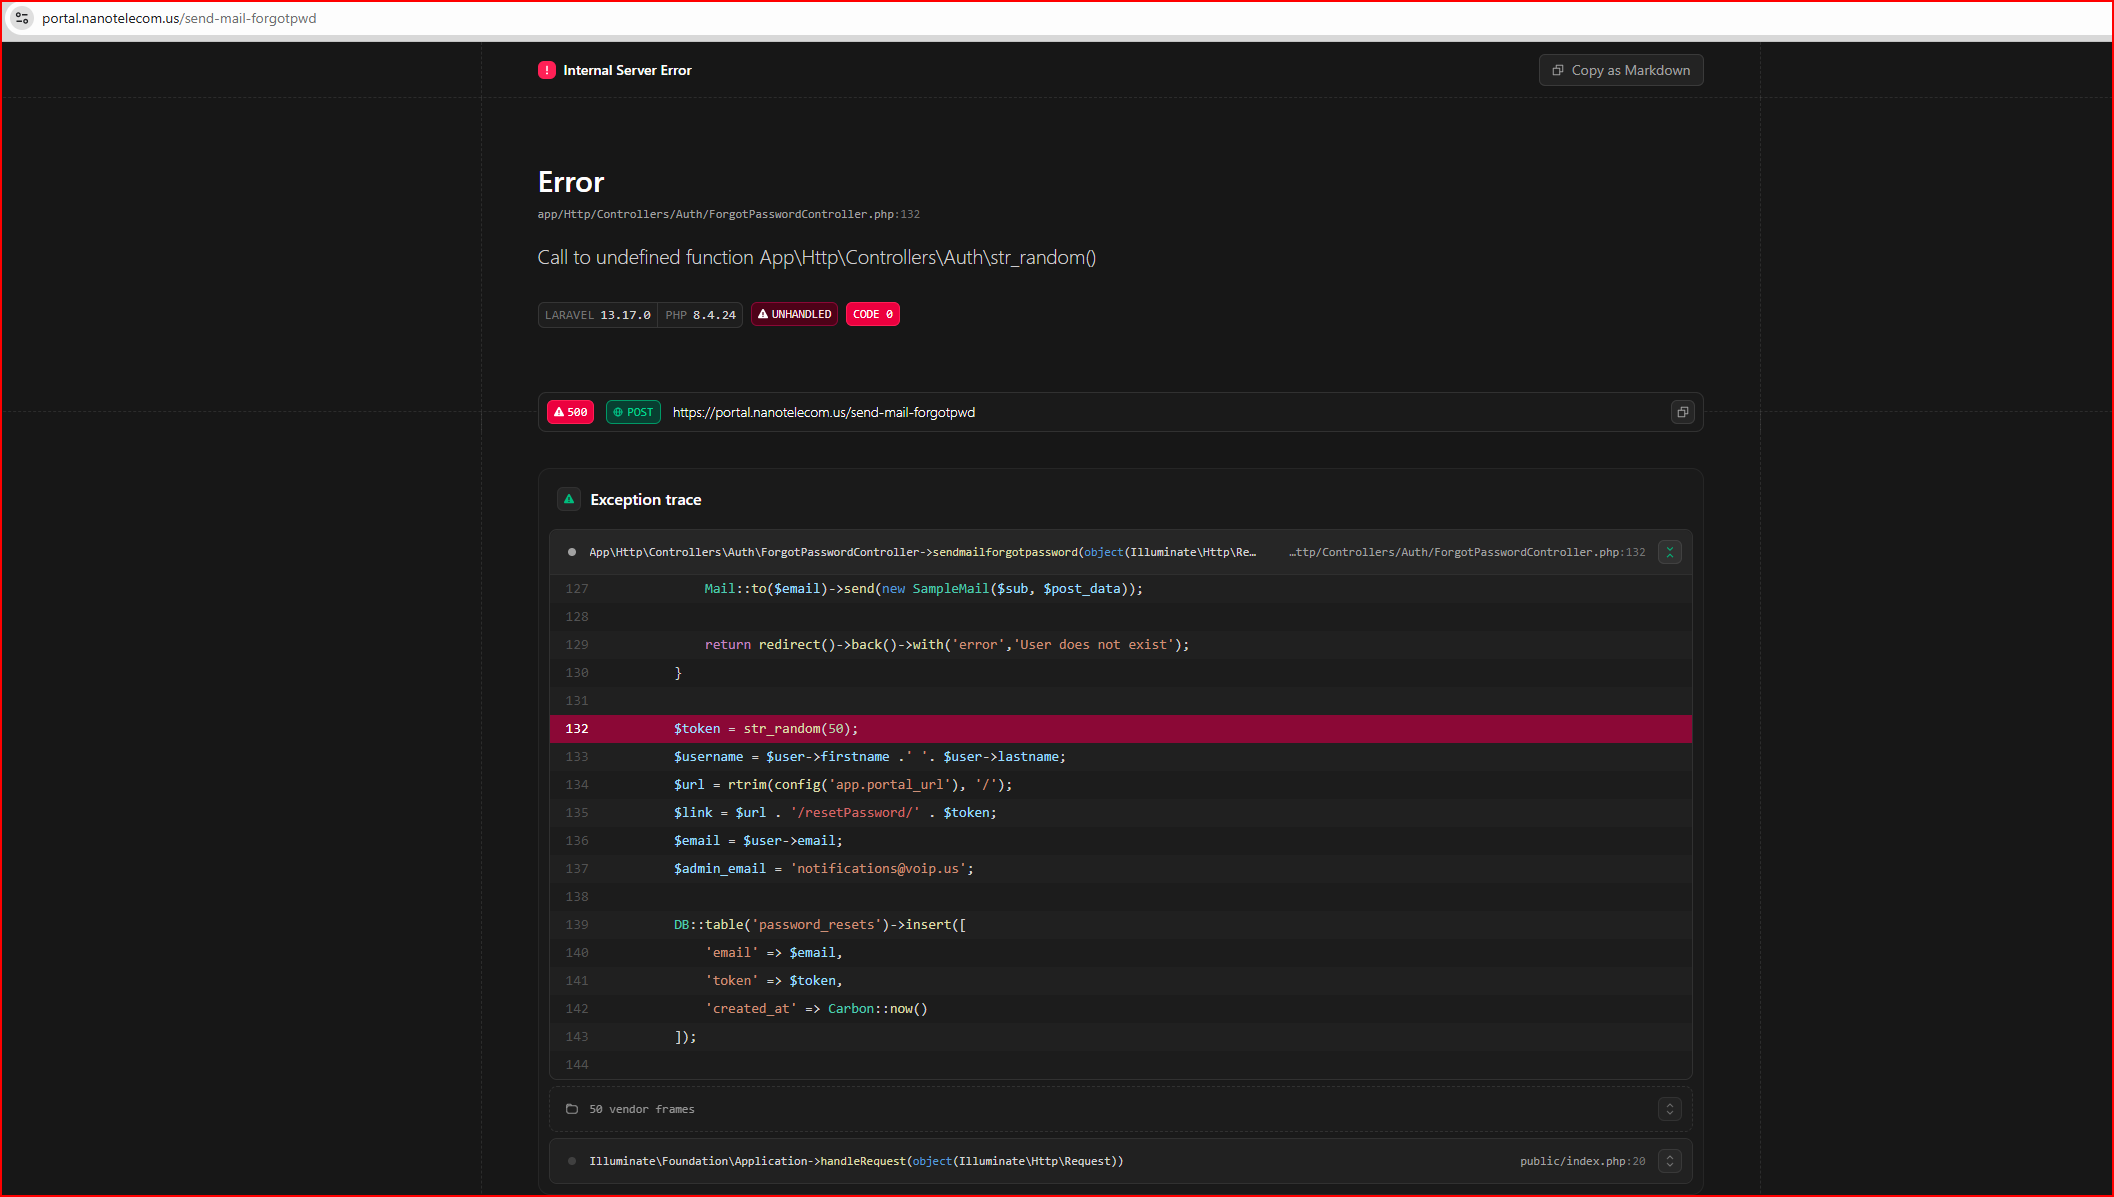Click the POST method badge

click(x=633, y=412)
